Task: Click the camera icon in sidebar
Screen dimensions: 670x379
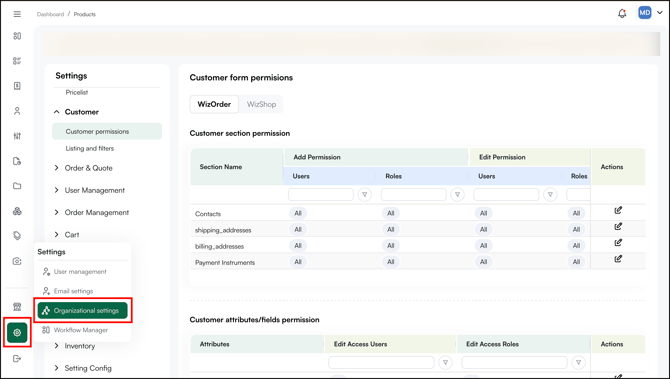Action: 17,261
